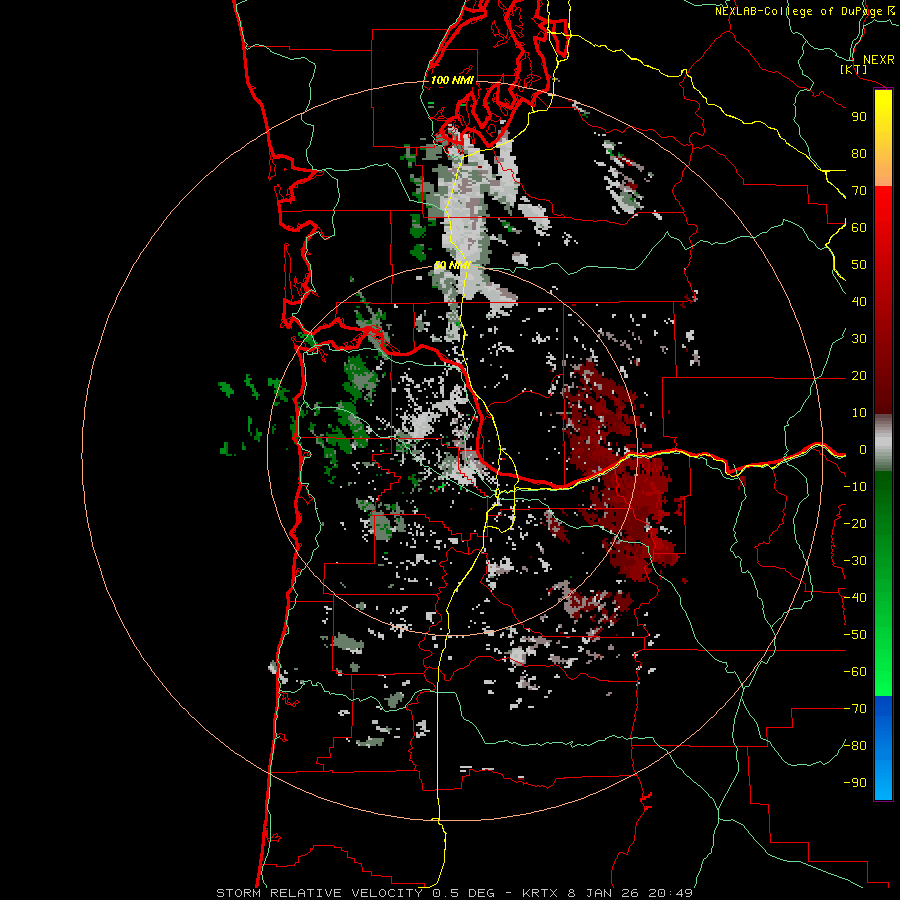Click the 60 value on the velocity scale
This screenshot has height=900, width=900.
[x=859, y=228]
